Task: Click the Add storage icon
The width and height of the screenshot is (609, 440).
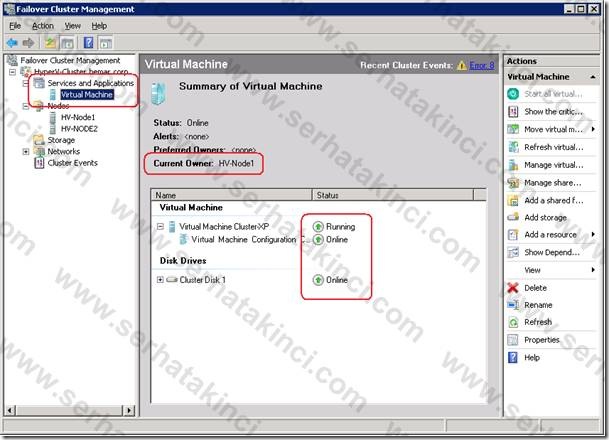Action: 513,217
